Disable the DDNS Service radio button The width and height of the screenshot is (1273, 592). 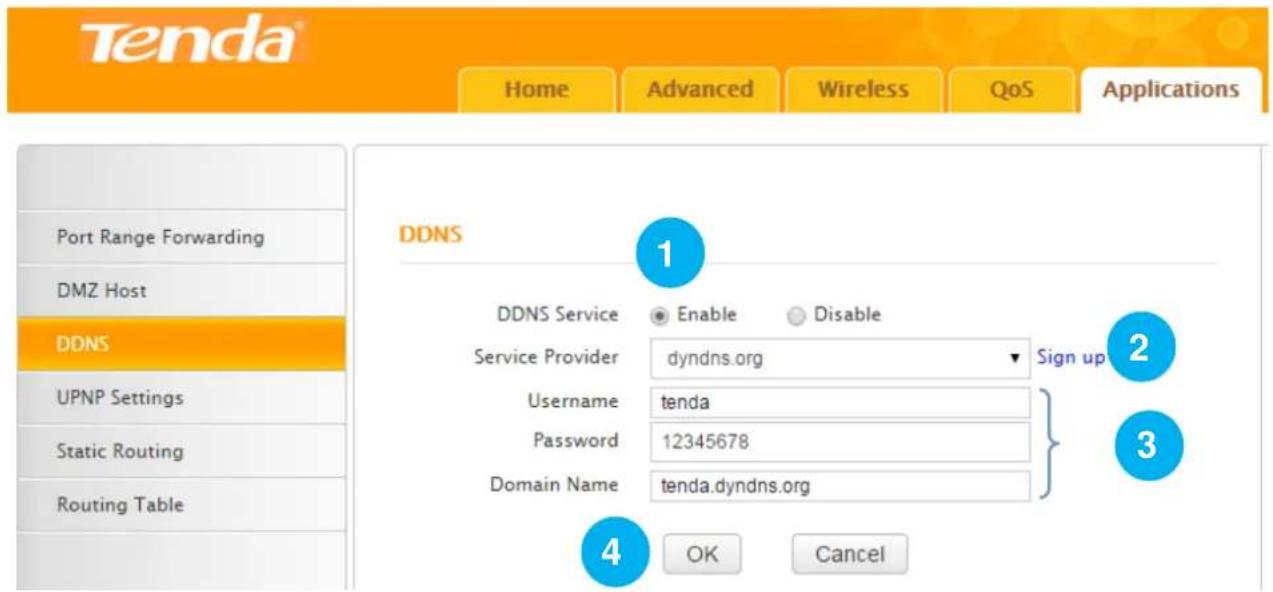(x=796, y=315)
